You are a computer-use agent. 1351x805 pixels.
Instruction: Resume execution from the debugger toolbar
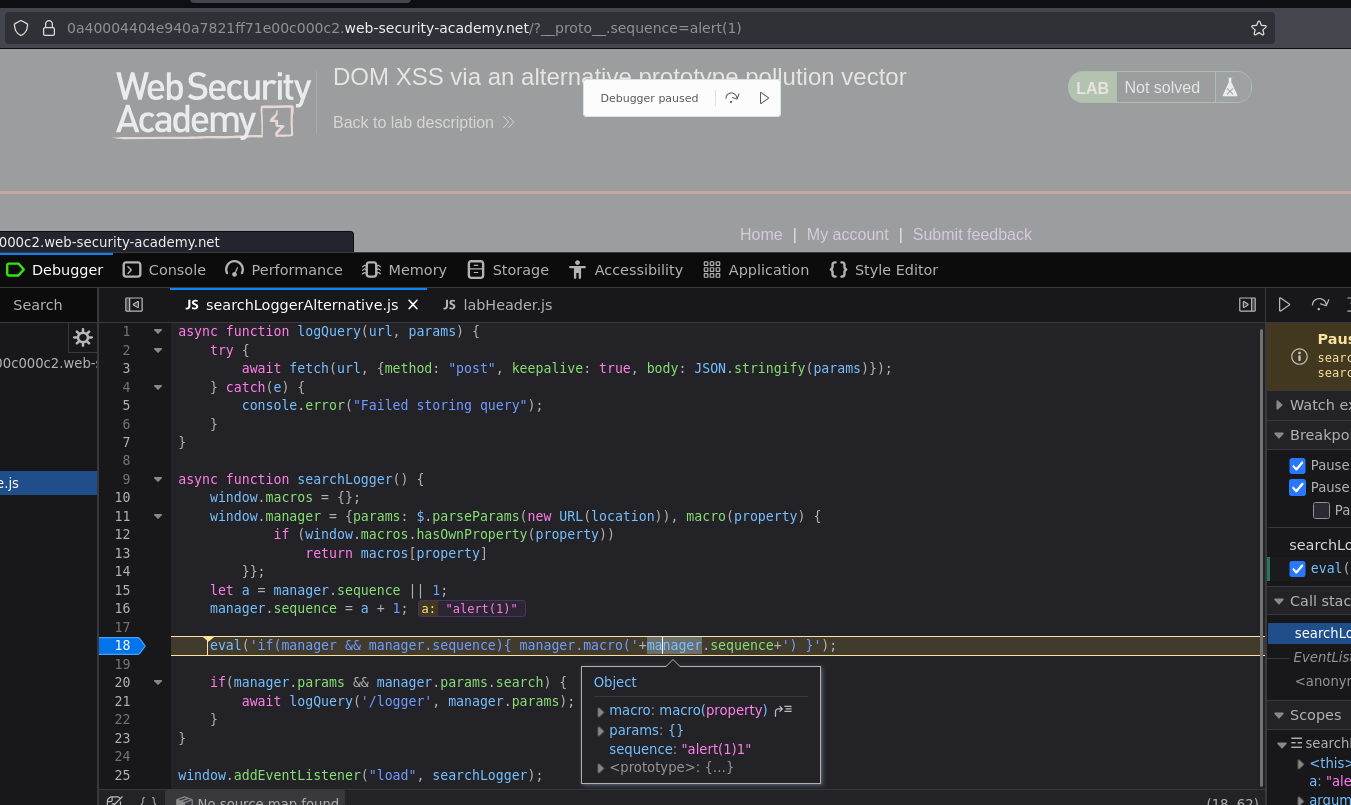(x=1285, y=305)
